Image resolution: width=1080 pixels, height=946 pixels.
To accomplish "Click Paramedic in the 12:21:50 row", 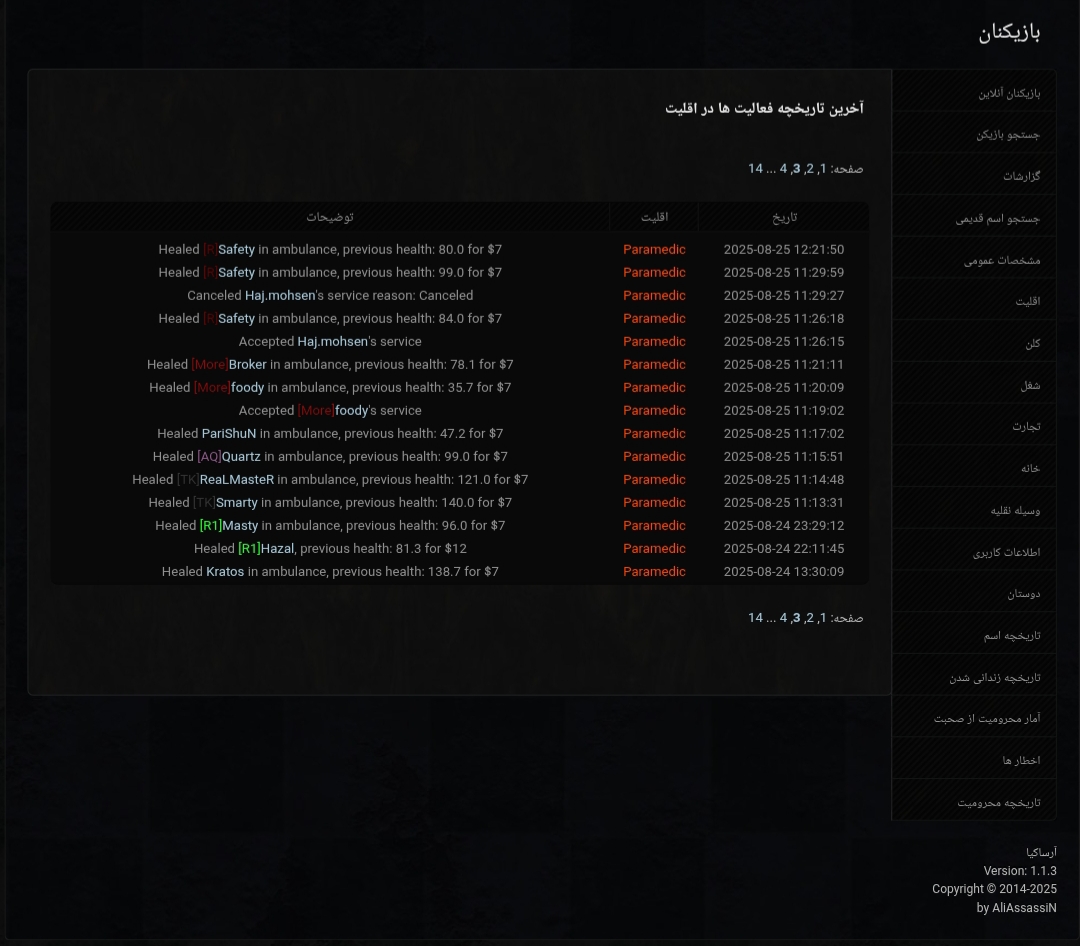I will [x=654, y=249].
